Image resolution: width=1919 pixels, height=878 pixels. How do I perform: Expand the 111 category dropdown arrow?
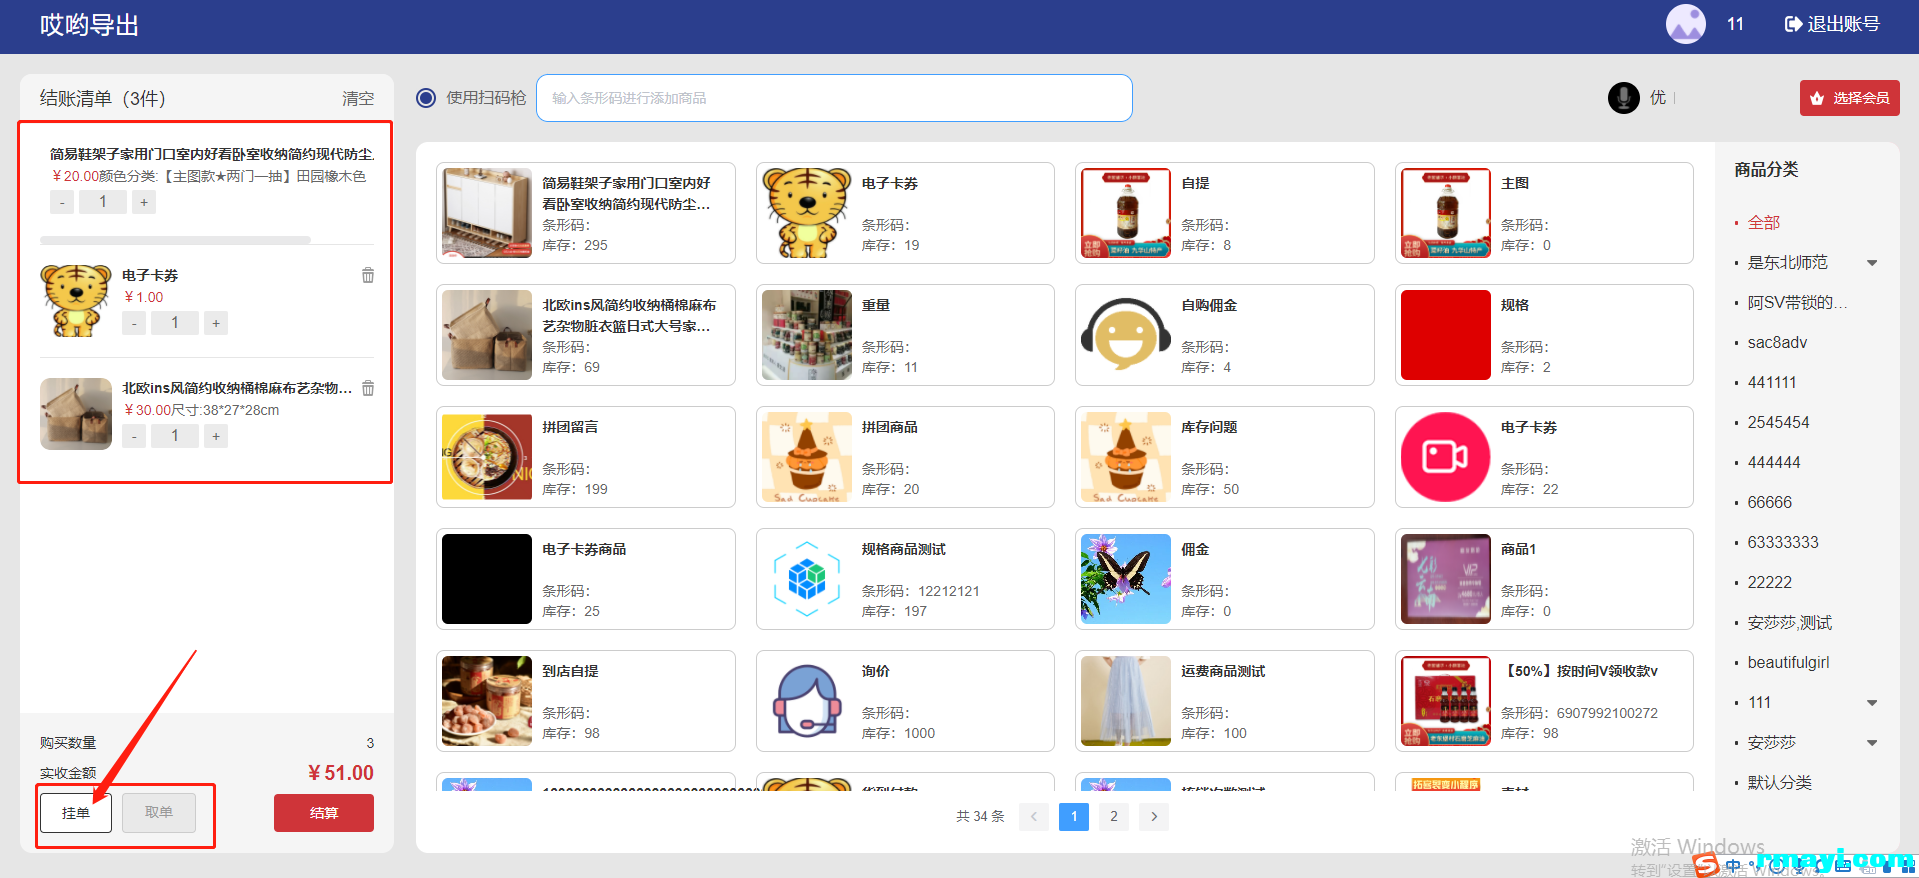[1872, 703]
